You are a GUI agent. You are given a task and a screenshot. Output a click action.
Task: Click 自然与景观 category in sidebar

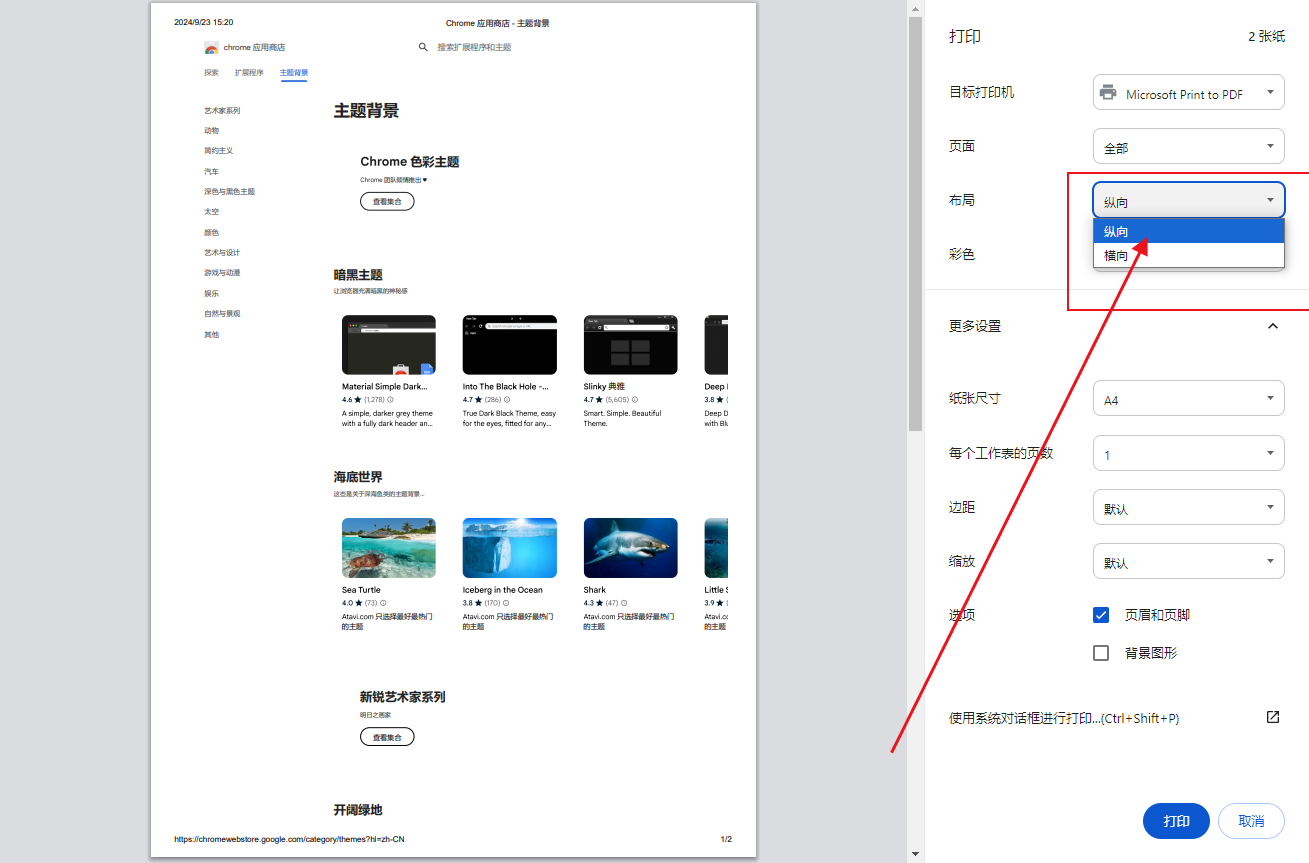point(222,314)
